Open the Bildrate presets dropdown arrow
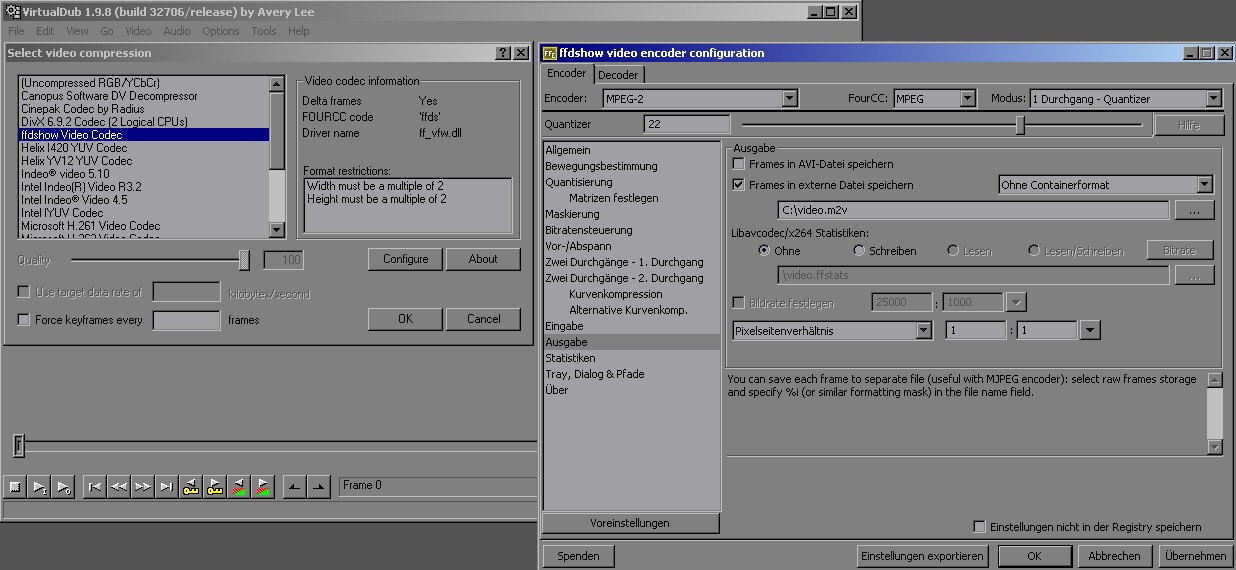This screenshot has height=570, width=1236. point(1017,302)
